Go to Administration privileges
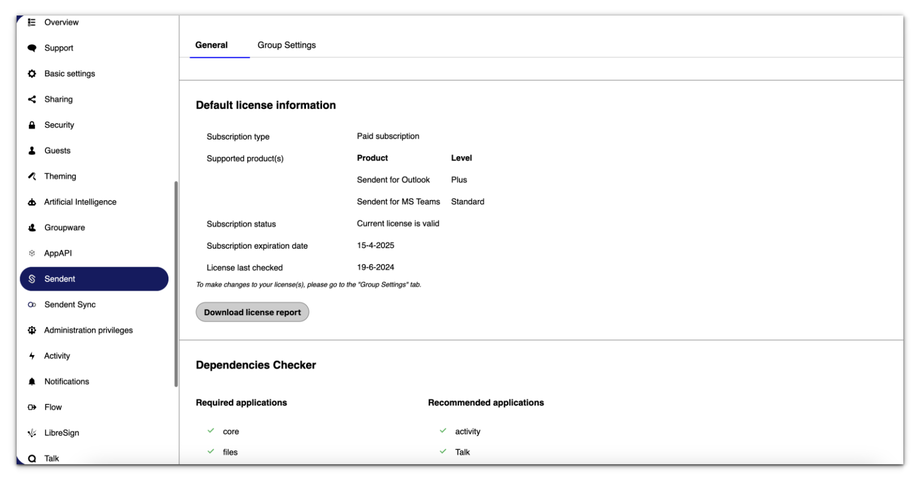 88,331
